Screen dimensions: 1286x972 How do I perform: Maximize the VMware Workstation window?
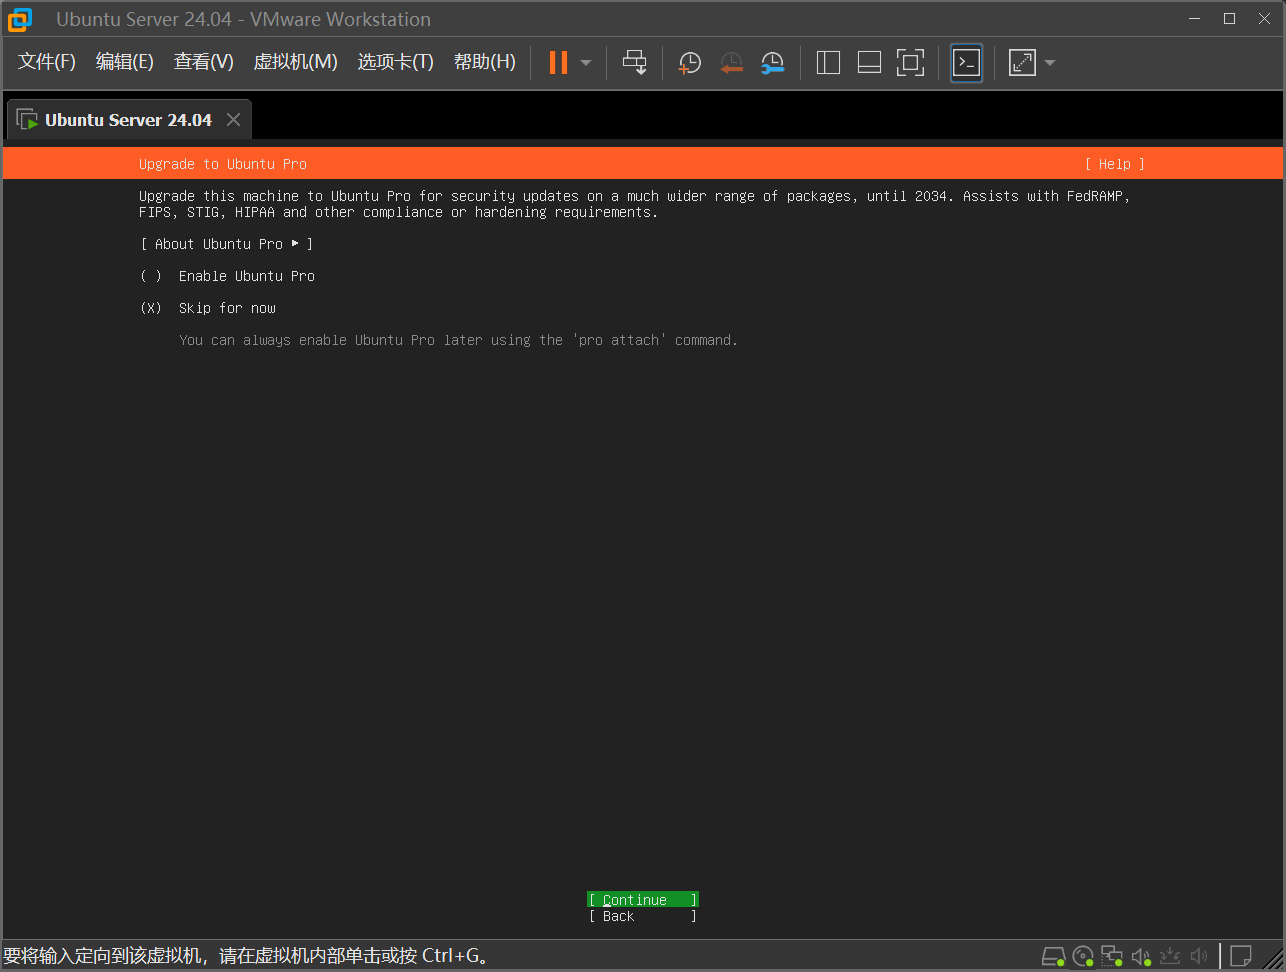[x=1229, y=18]
